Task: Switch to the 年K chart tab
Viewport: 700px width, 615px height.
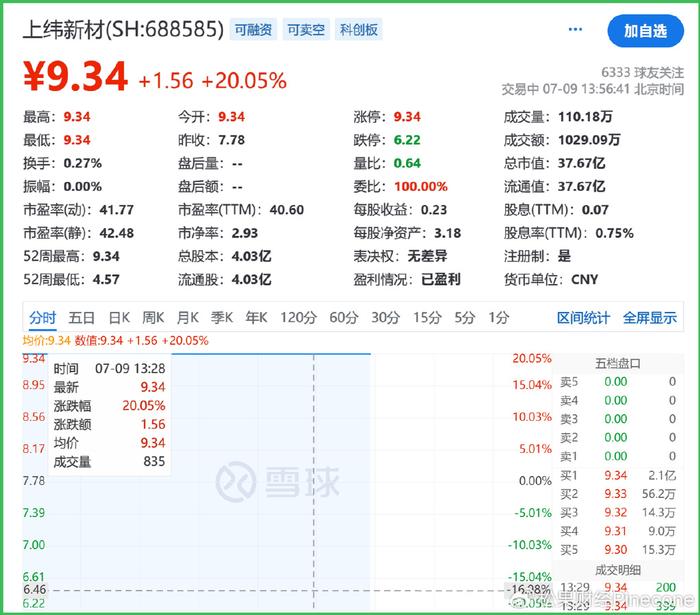Action: point(256,318)
